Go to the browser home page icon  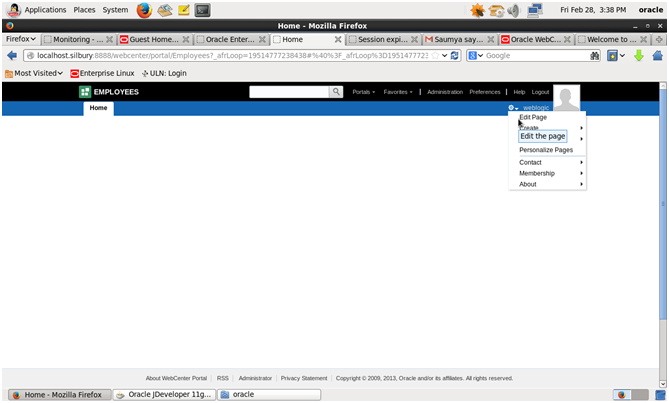[x=657, y=55]
